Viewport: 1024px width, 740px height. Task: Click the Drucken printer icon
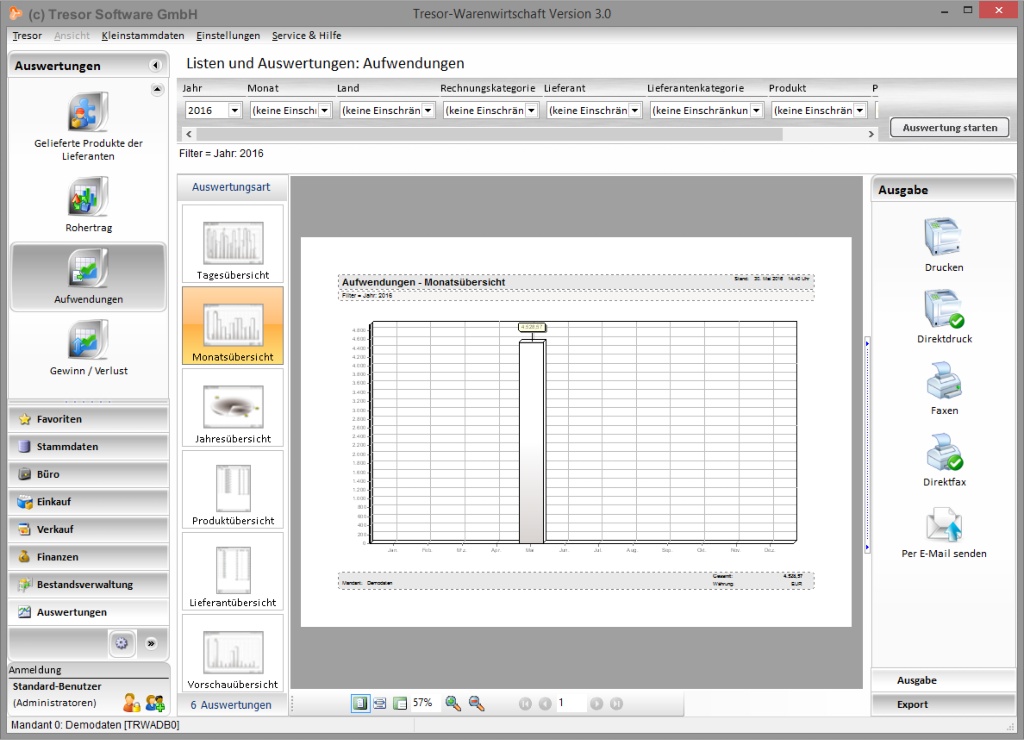tap(943, 236)
